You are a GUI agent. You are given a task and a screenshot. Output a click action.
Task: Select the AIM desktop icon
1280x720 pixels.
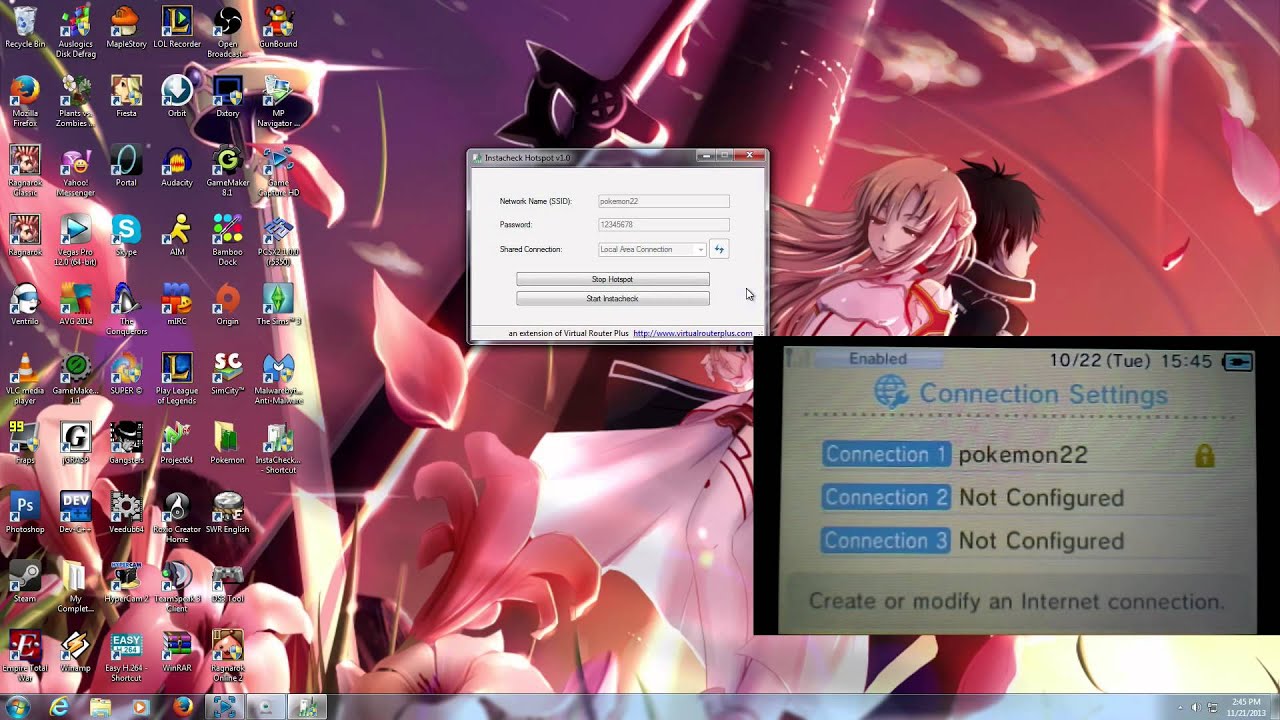tap(177, 235)
